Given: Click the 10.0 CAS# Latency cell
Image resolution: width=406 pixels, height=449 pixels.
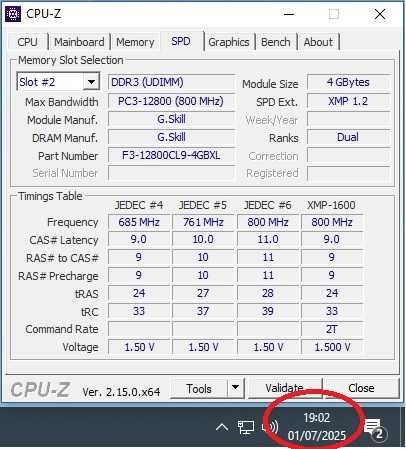Looking at the screenshot, I should (203, 239).
